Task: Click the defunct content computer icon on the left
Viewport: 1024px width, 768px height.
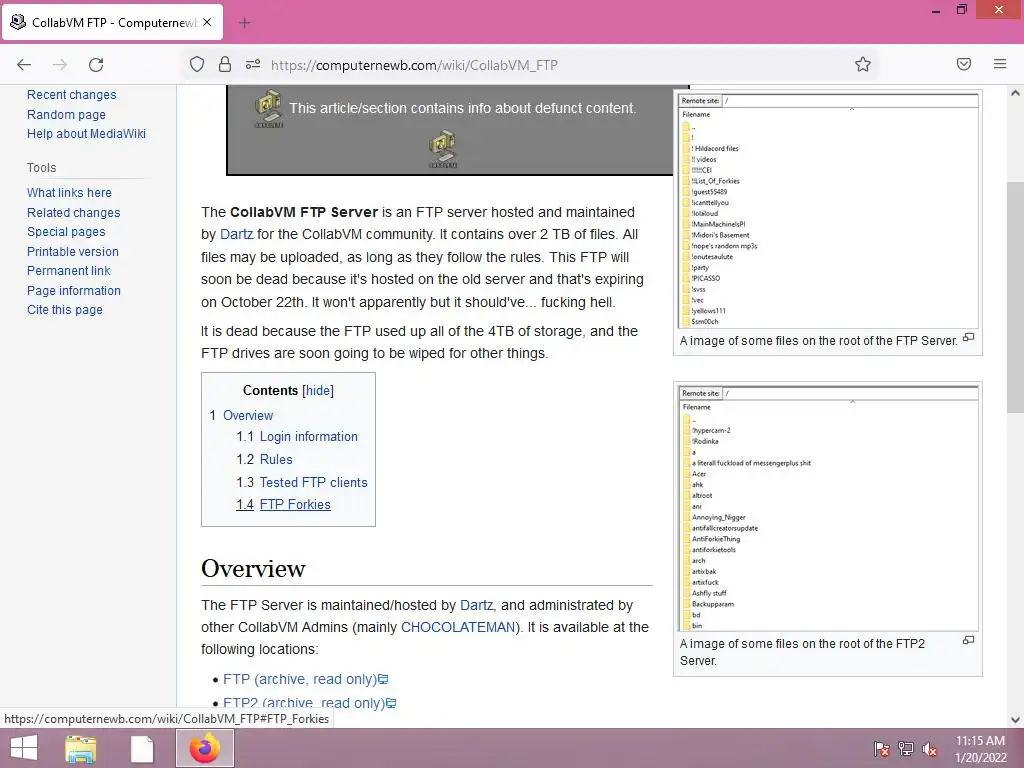Action: point(268,109)
